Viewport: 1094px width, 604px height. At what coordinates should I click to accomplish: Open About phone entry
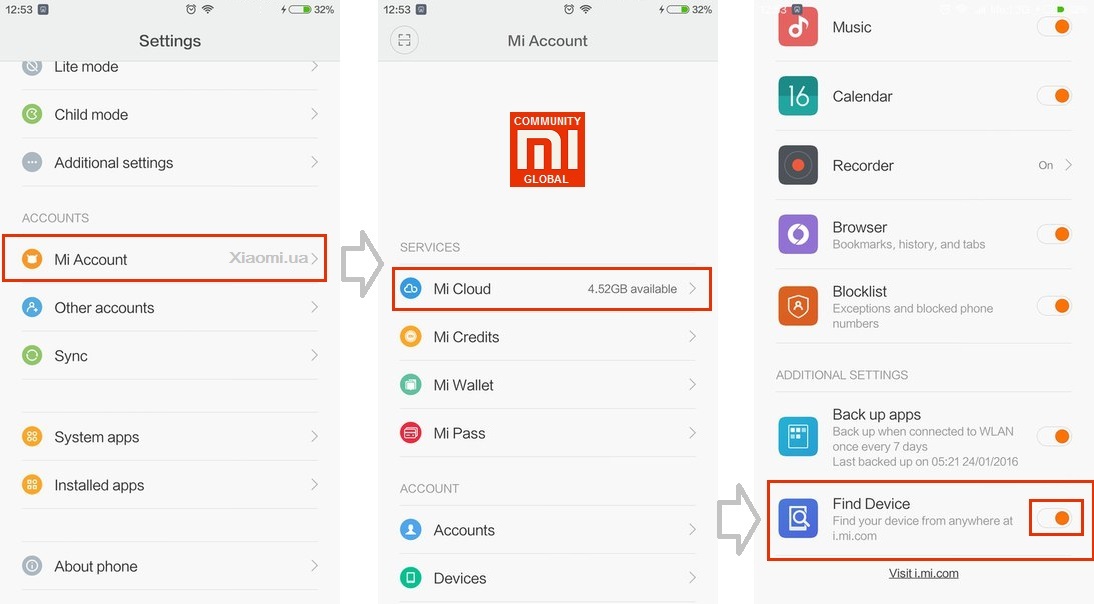click(170, 566)
